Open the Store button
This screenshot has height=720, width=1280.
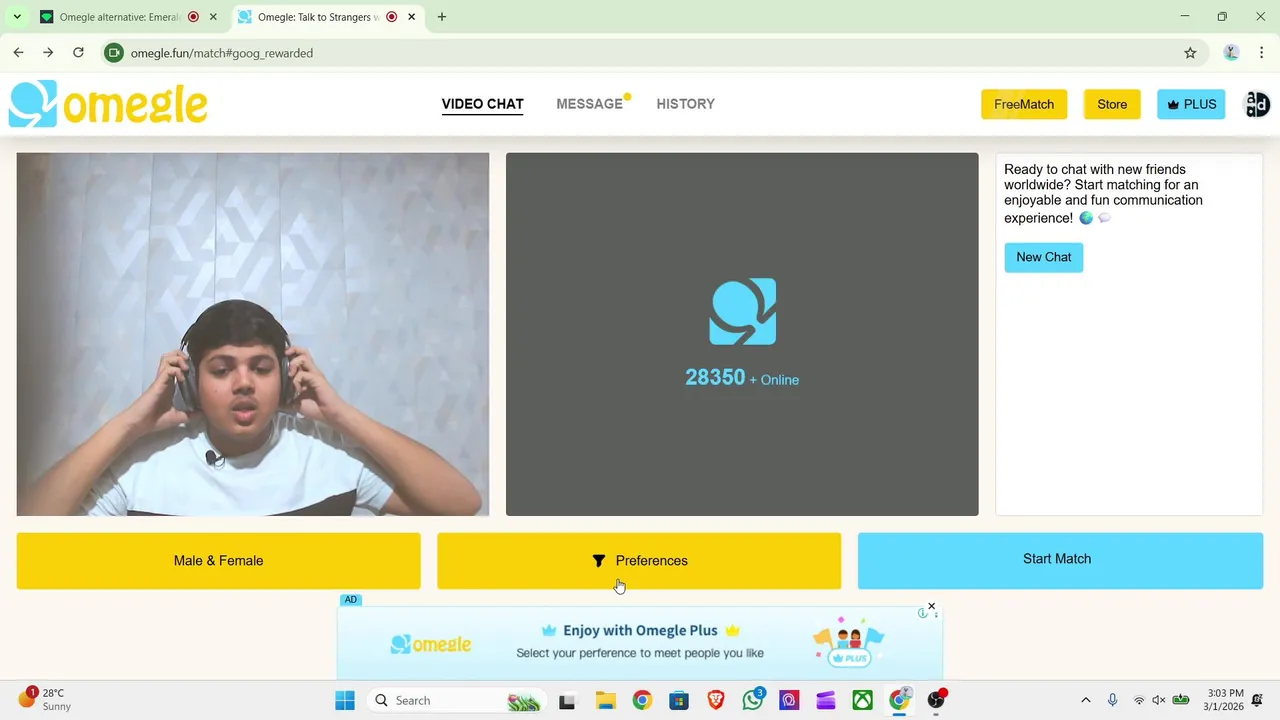tap(1112, 104)
